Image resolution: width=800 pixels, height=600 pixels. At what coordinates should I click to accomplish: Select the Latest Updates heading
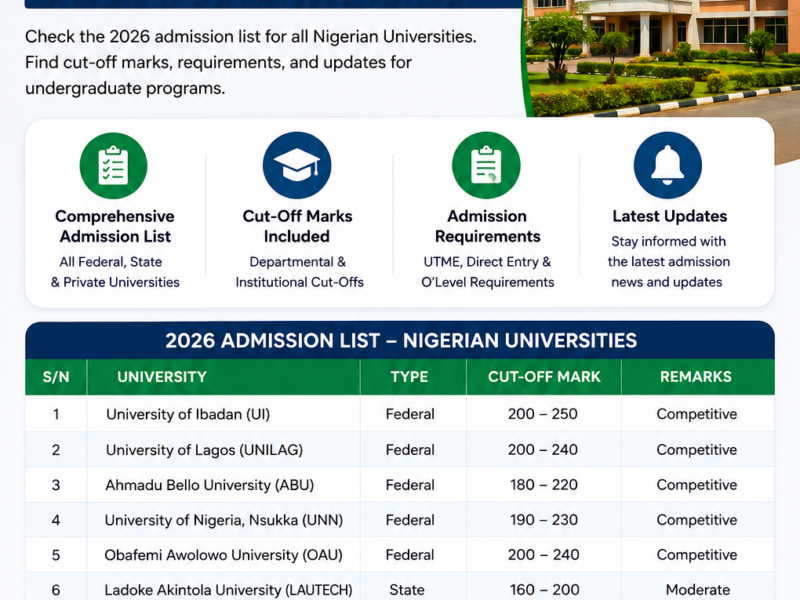click(669, 216)
